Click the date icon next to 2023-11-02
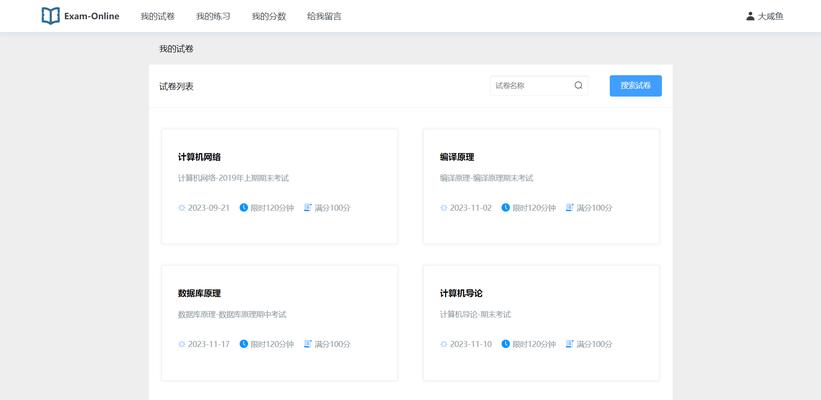The height and width of the screenshot is (400, 821). pyautogui.click(x=443, y=208)
